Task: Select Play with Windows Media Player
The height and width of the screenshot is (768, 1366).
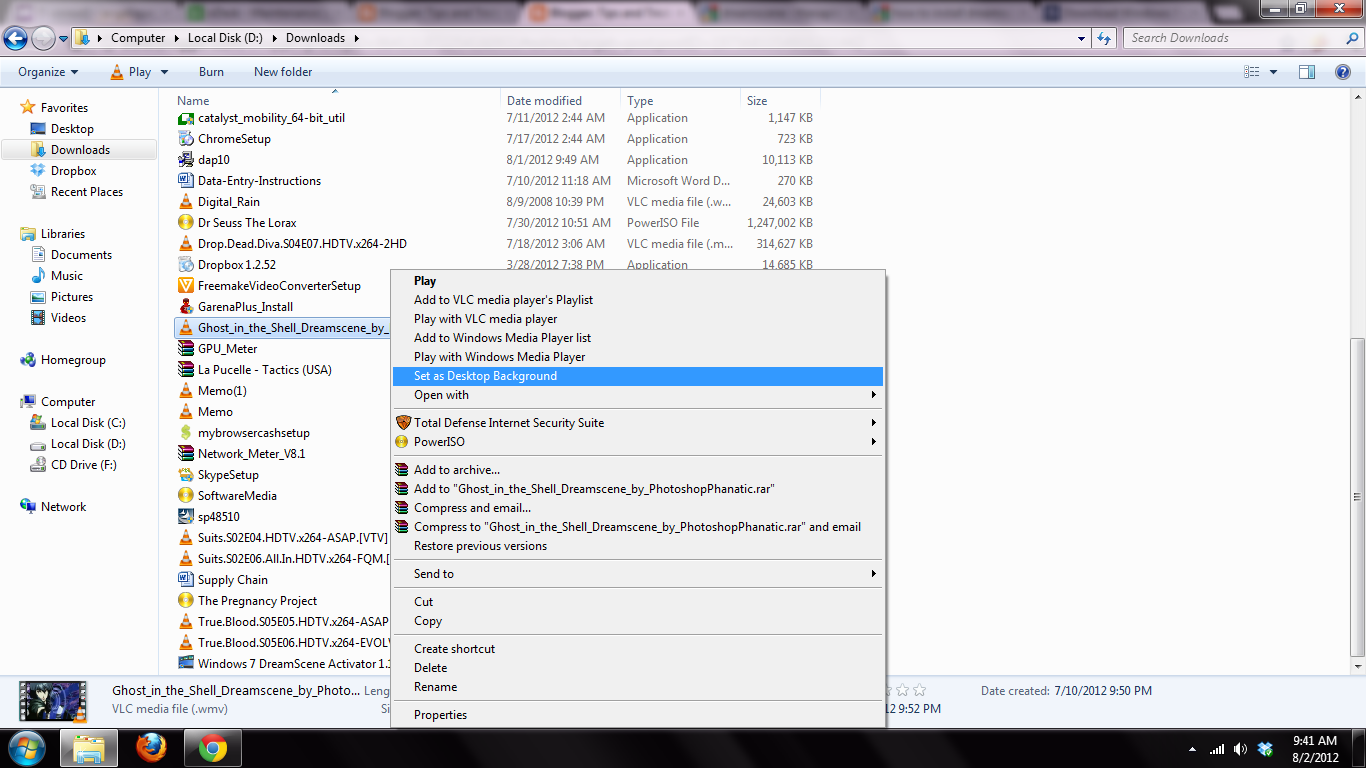Action: tap(499, 357)
